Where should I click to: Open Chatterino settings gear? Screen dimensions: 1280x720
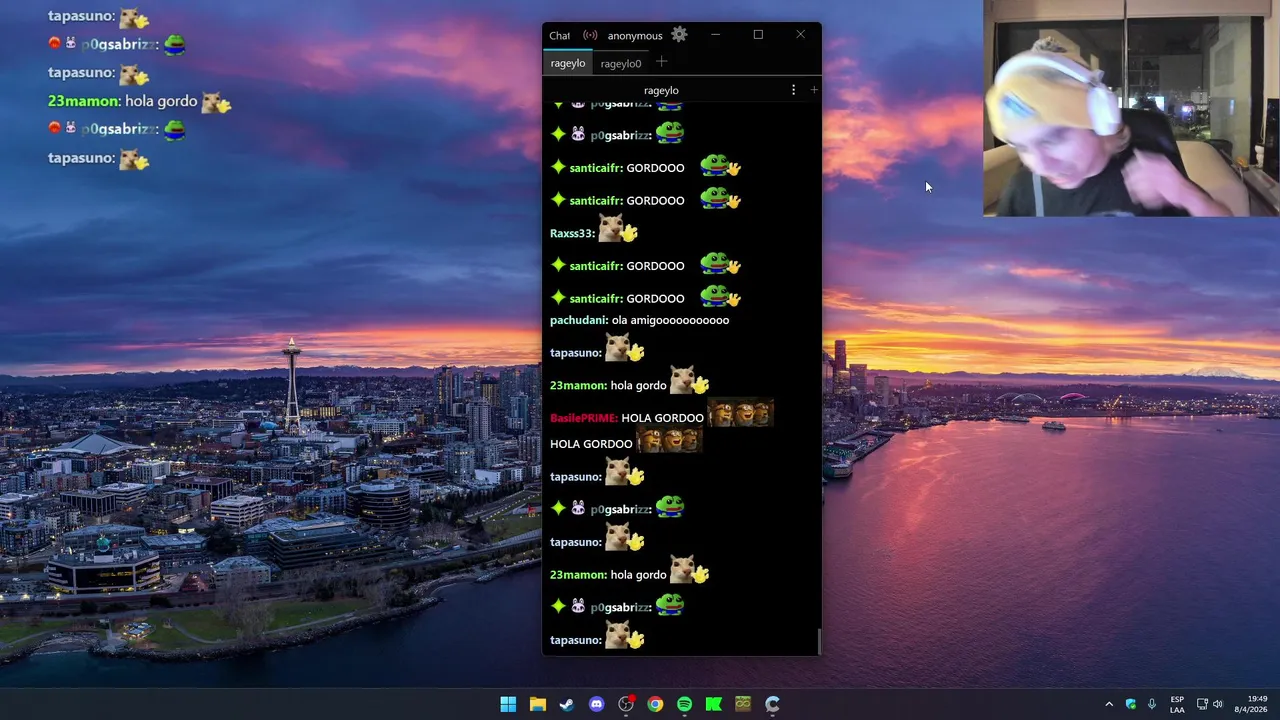click(679, 35)
